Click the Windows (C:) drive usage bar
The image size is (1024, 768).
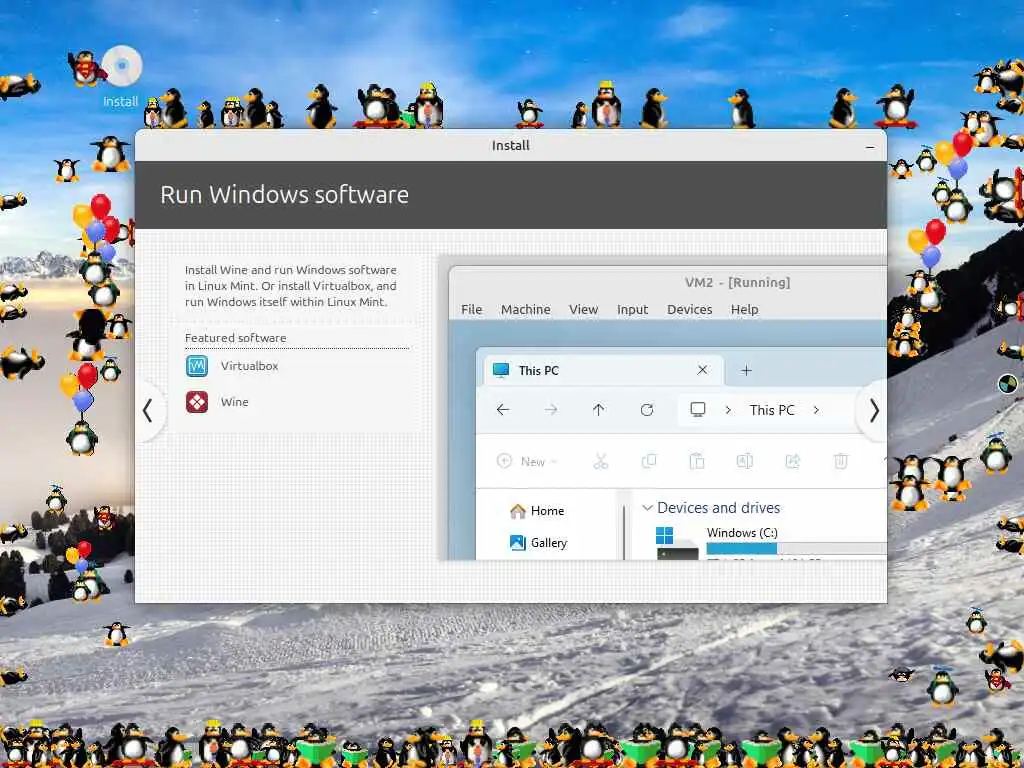pos(796,549)
